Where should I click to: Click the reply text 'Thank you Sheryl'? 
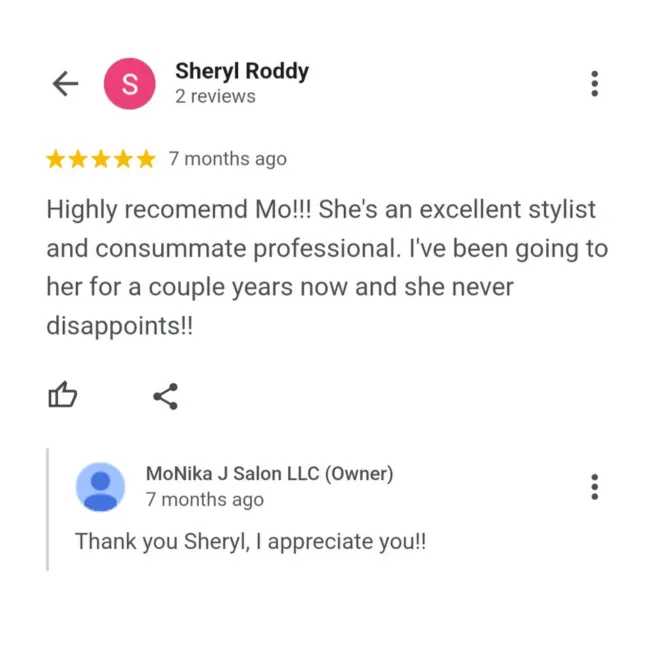[250, 541]
